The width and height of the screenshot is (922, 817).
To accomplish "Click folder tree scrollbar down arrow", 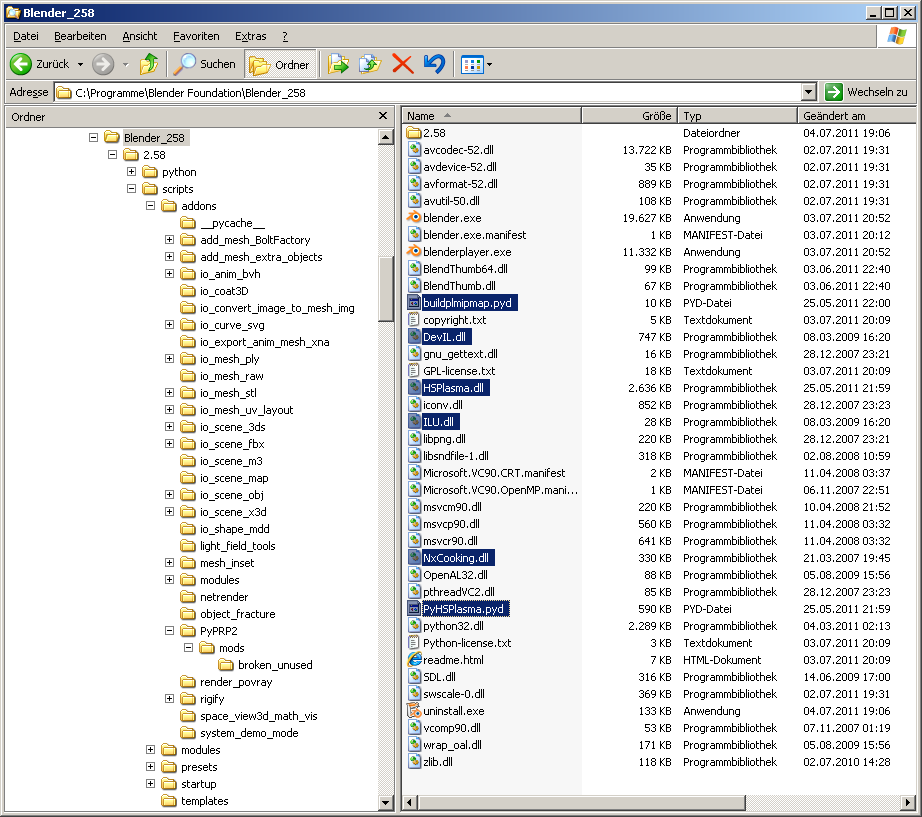I will tap(386, 802).
